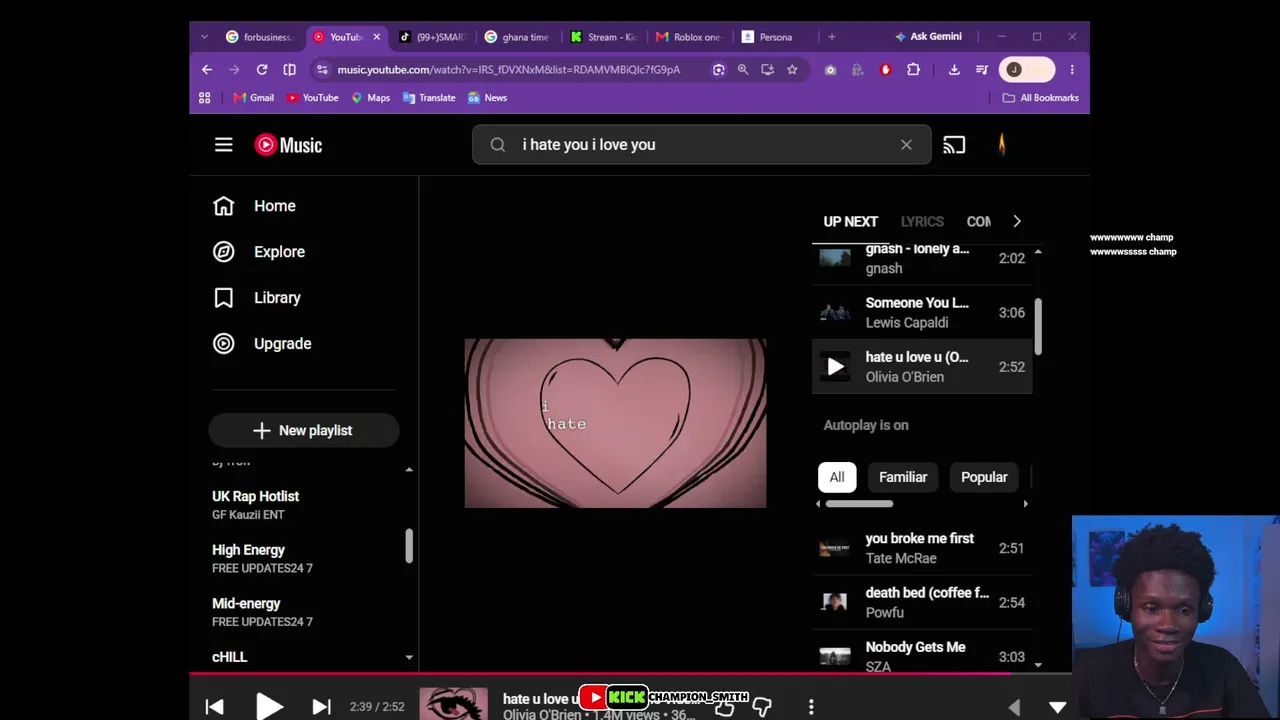The width and height of the screenshot is (1280, 720).
Task: Open the Translate bookmark
Action: coord(429,98)
